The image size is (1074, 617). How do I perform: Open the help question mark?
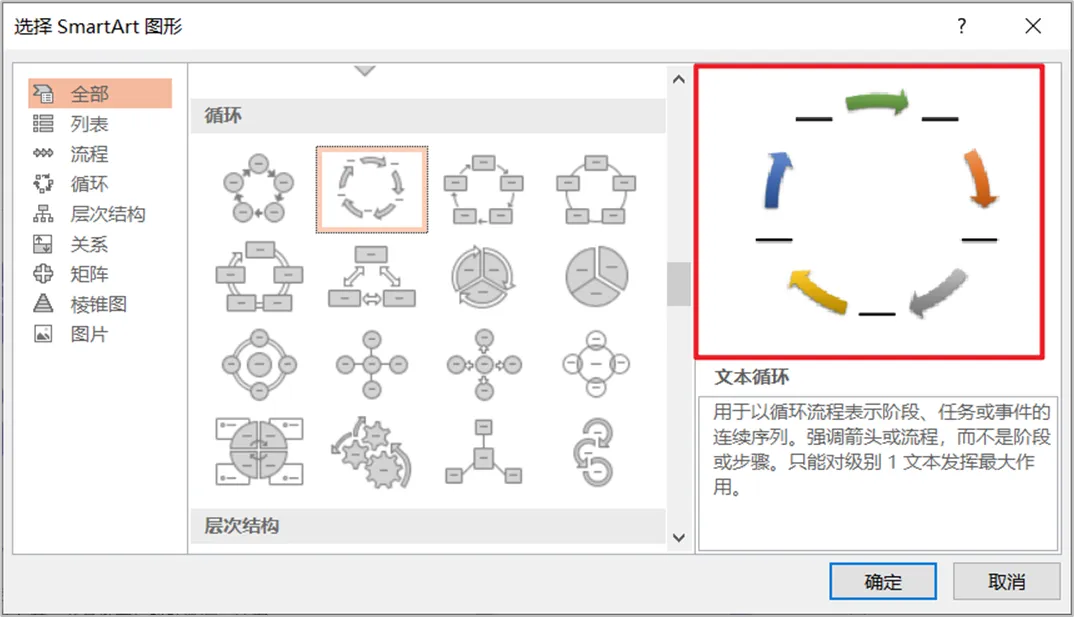[962, 26]
